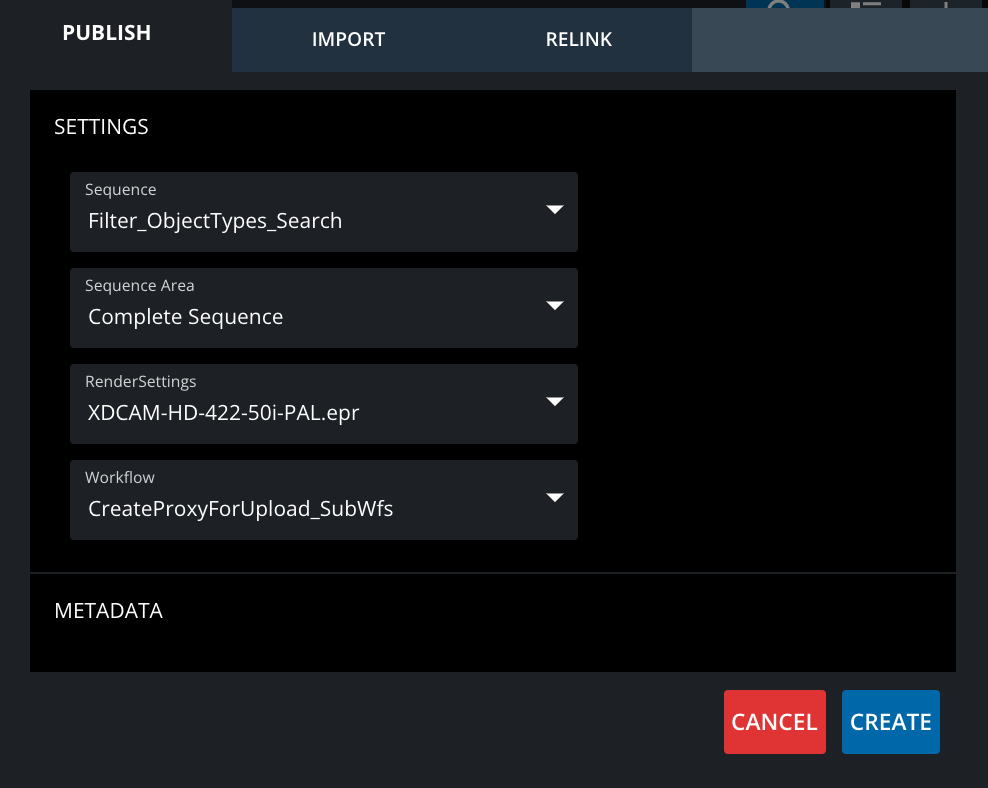Image resolution: width=988 pixels, height=788 pixels.
Task: Click the SETTINGS section header
Action: [101, 127]
